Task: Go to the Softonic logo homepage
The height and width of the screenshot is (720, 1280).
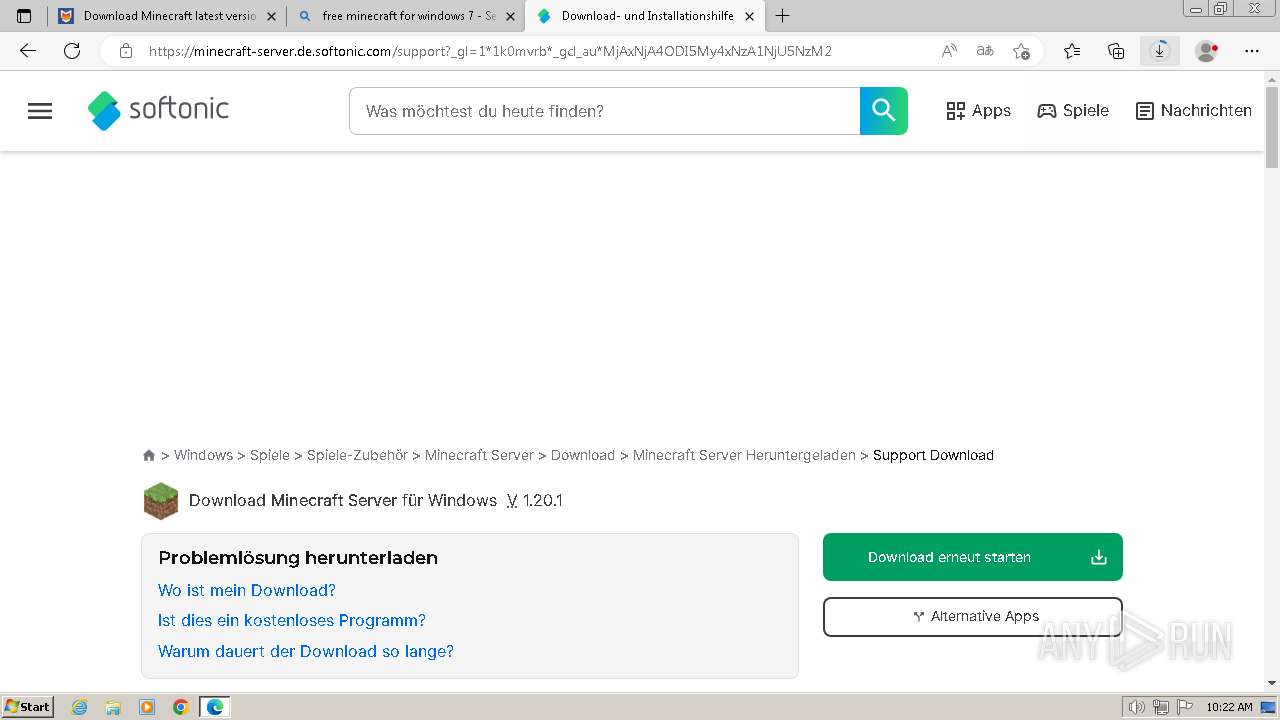Action: click(158, 110)
